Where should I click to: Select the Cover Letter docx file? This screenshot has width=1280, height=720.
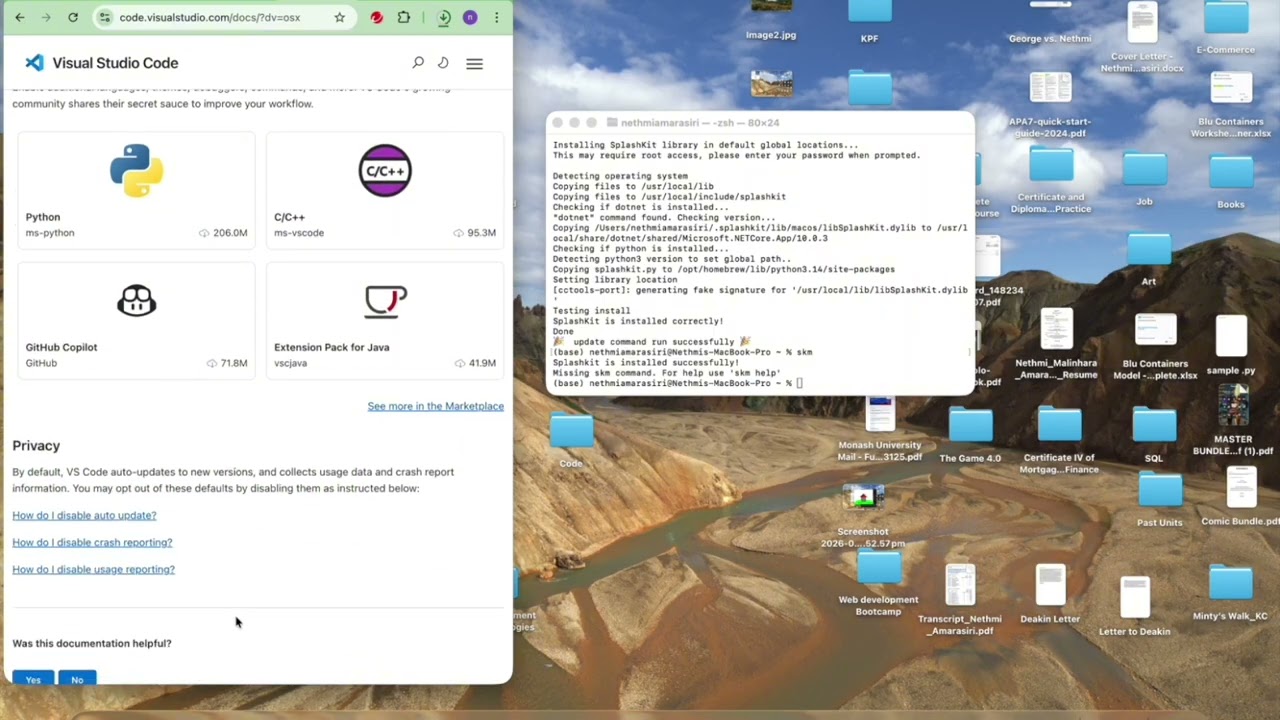(x=1142, y=38)
